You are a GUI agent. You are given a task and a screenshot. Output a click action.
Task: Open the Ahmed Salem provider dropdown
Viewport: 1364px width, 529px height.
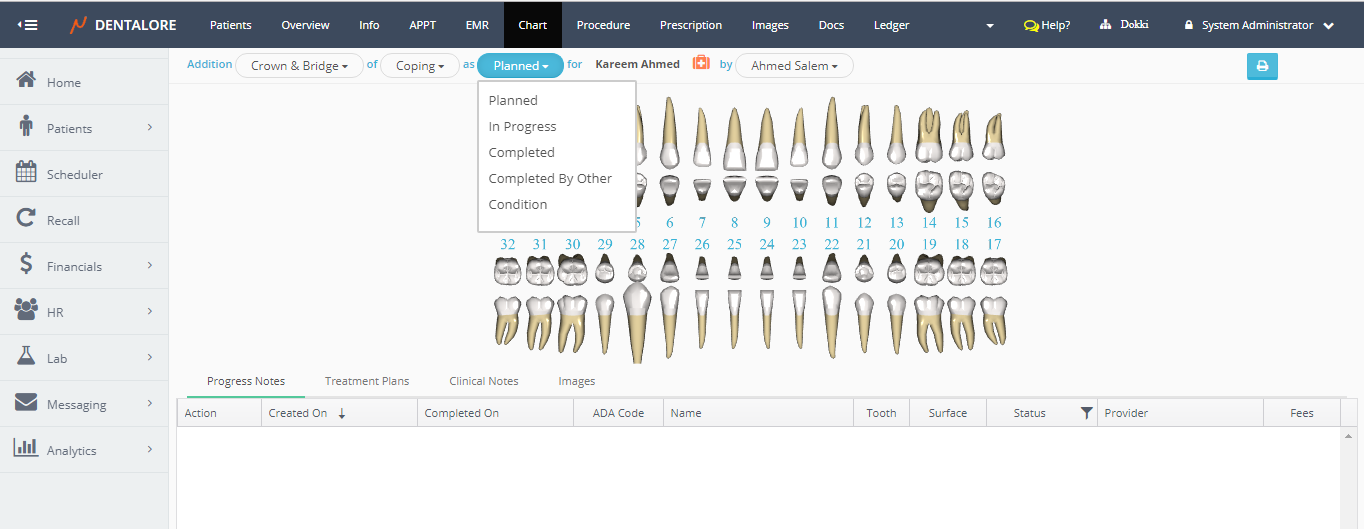click(794, 66)
